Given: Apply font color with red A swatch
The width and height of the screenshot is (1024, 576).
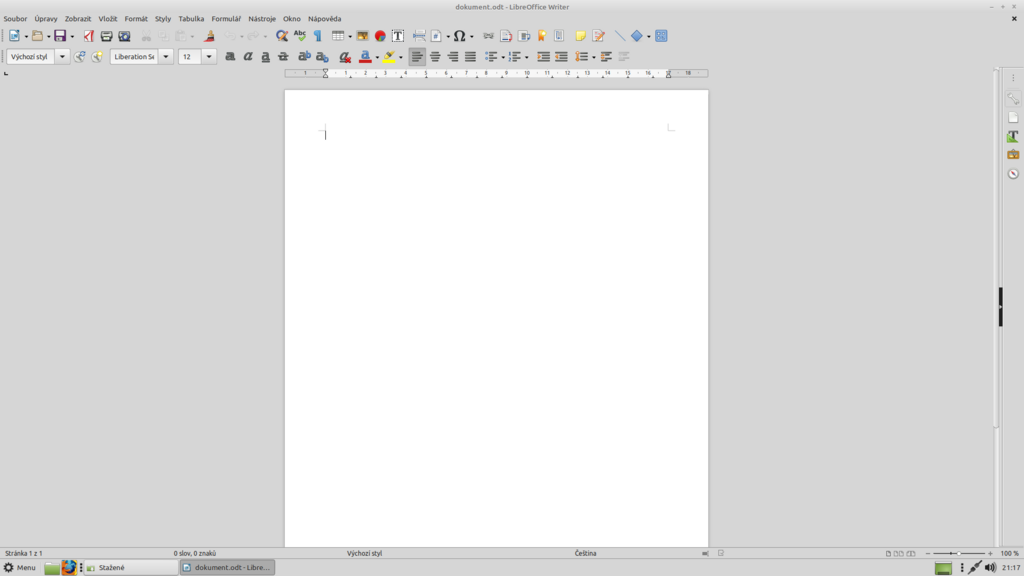Looking at the screenshot, I should tap(365, 57).
